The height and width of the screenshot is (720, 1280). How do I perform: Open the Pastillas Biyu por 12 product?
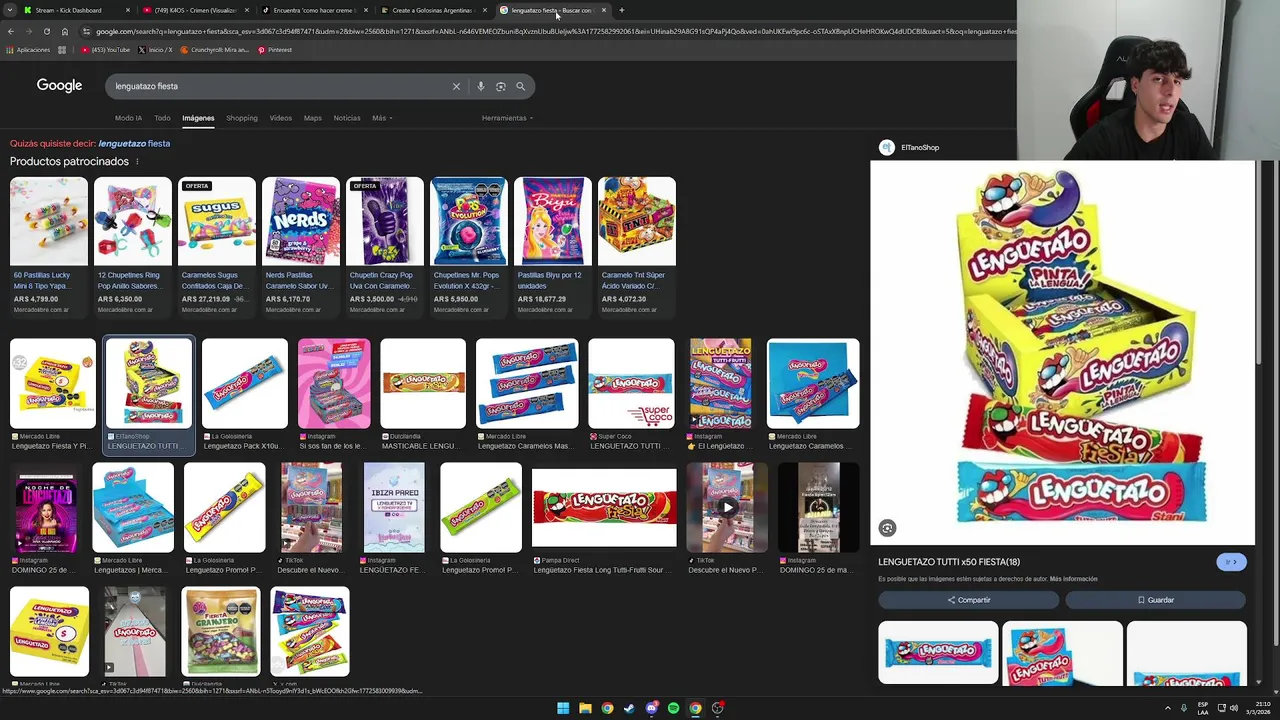coord(552,246)
